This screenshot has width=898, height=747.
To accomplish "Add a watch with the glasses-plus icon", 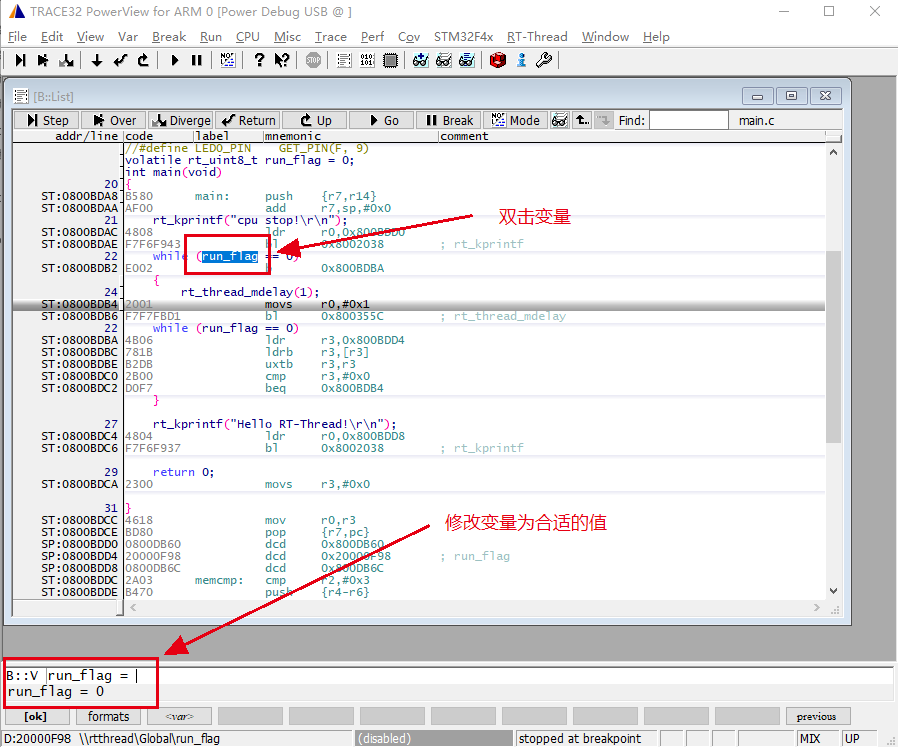I will click(x=420, y=60).
